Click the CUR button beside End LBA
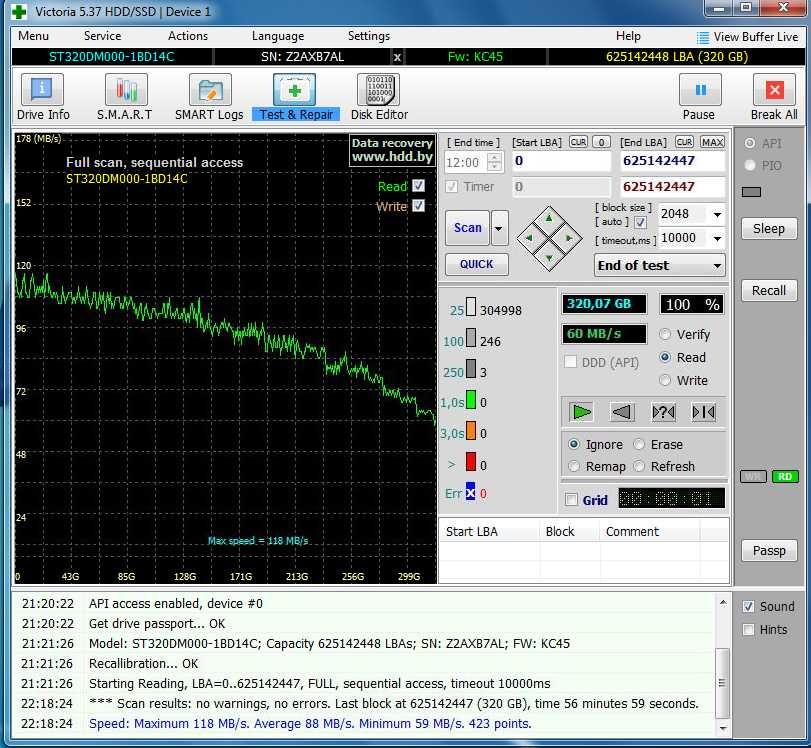The width and height of the screenshot is (811, 748). coord(684,142)
